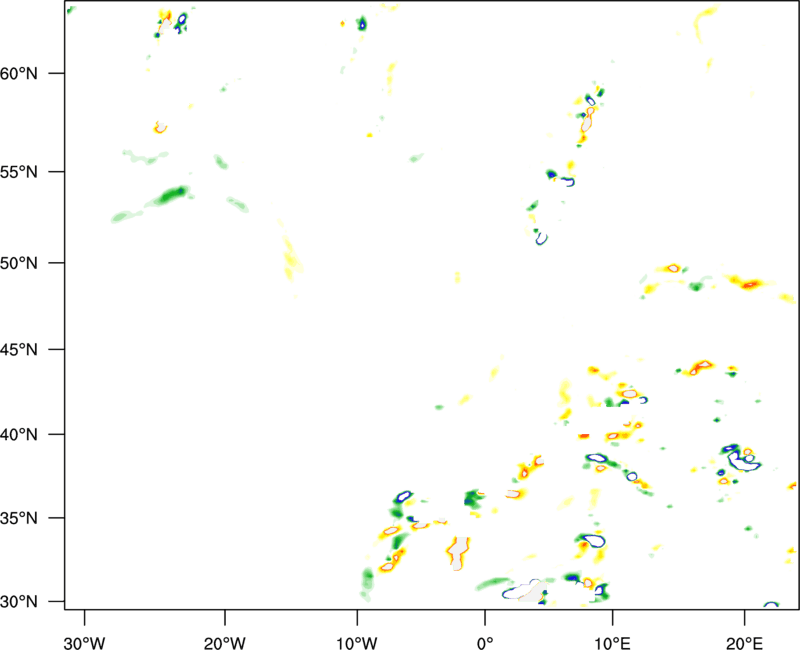Select the 55°N latitude label
Image resolution: width=800 pixels, height=650 pixels.
pos(19,172)
